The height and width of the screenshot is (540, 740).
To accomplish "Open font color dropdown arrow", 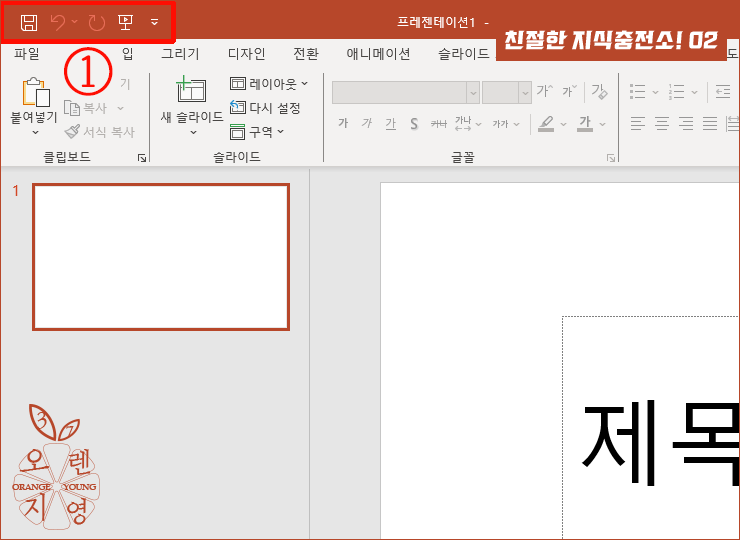I will pyautogui.click(x=603, y=124).
